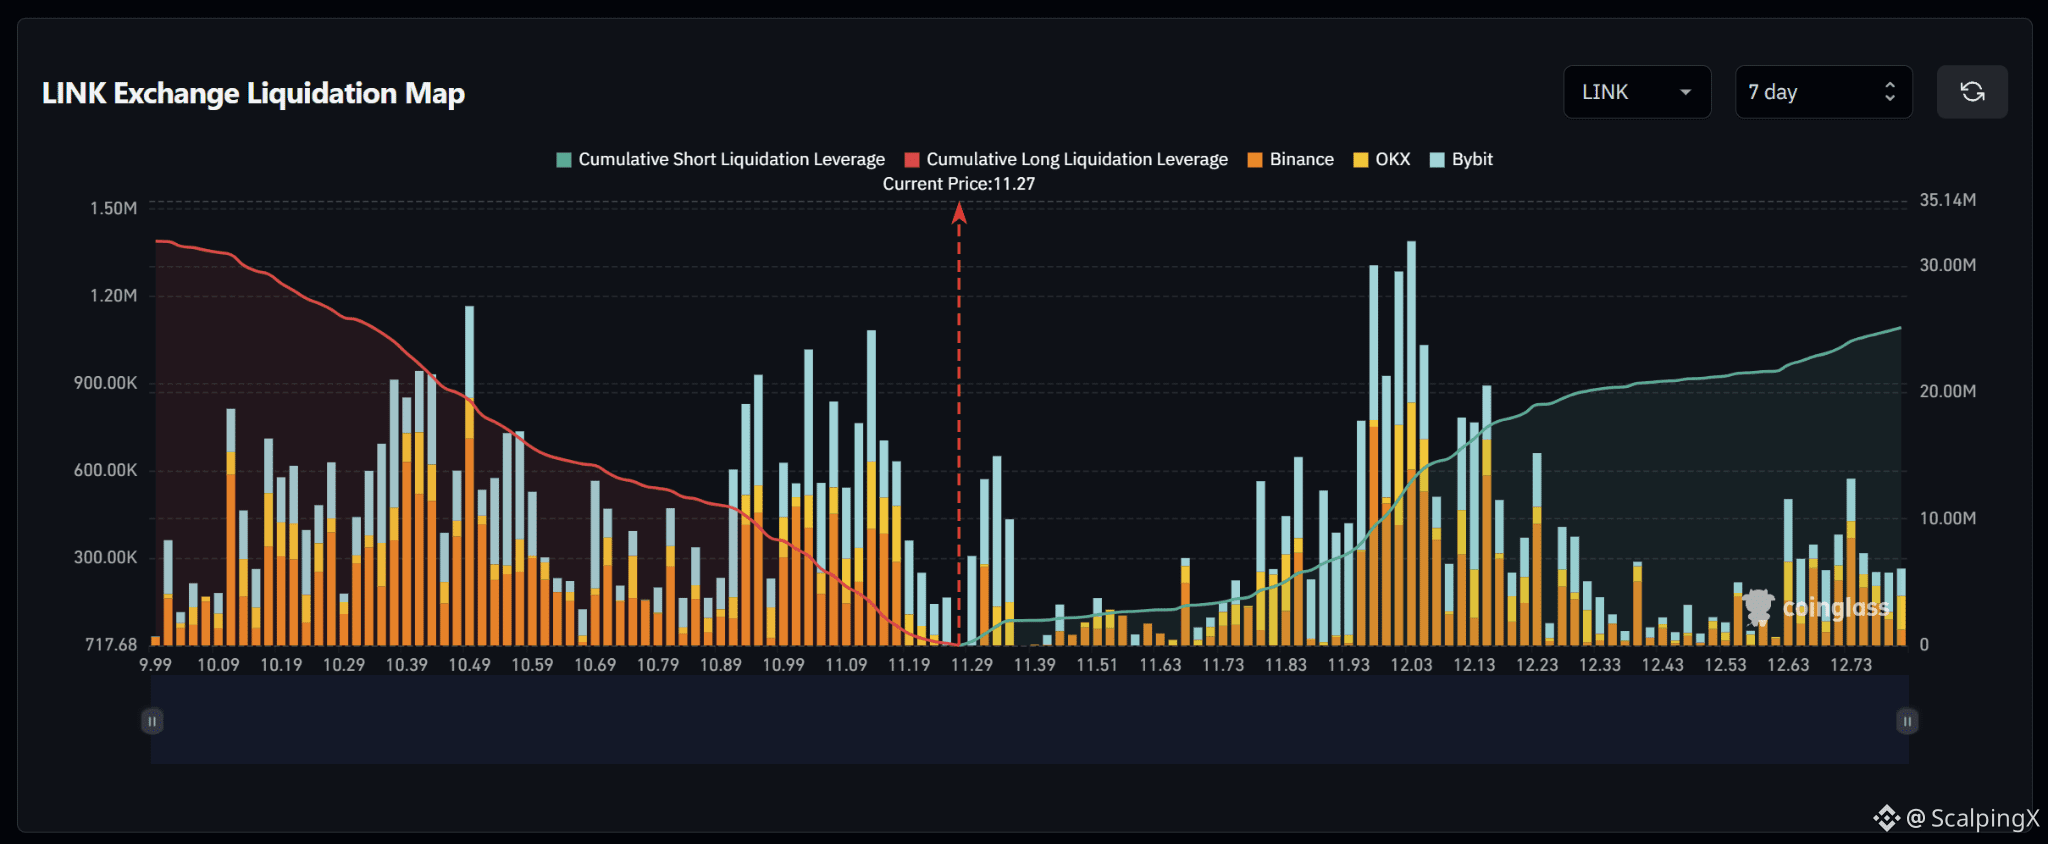Viewport: 2048px width, 844px height.
Task: Toggle the OKX legend series
Action: pos(1382,159)
